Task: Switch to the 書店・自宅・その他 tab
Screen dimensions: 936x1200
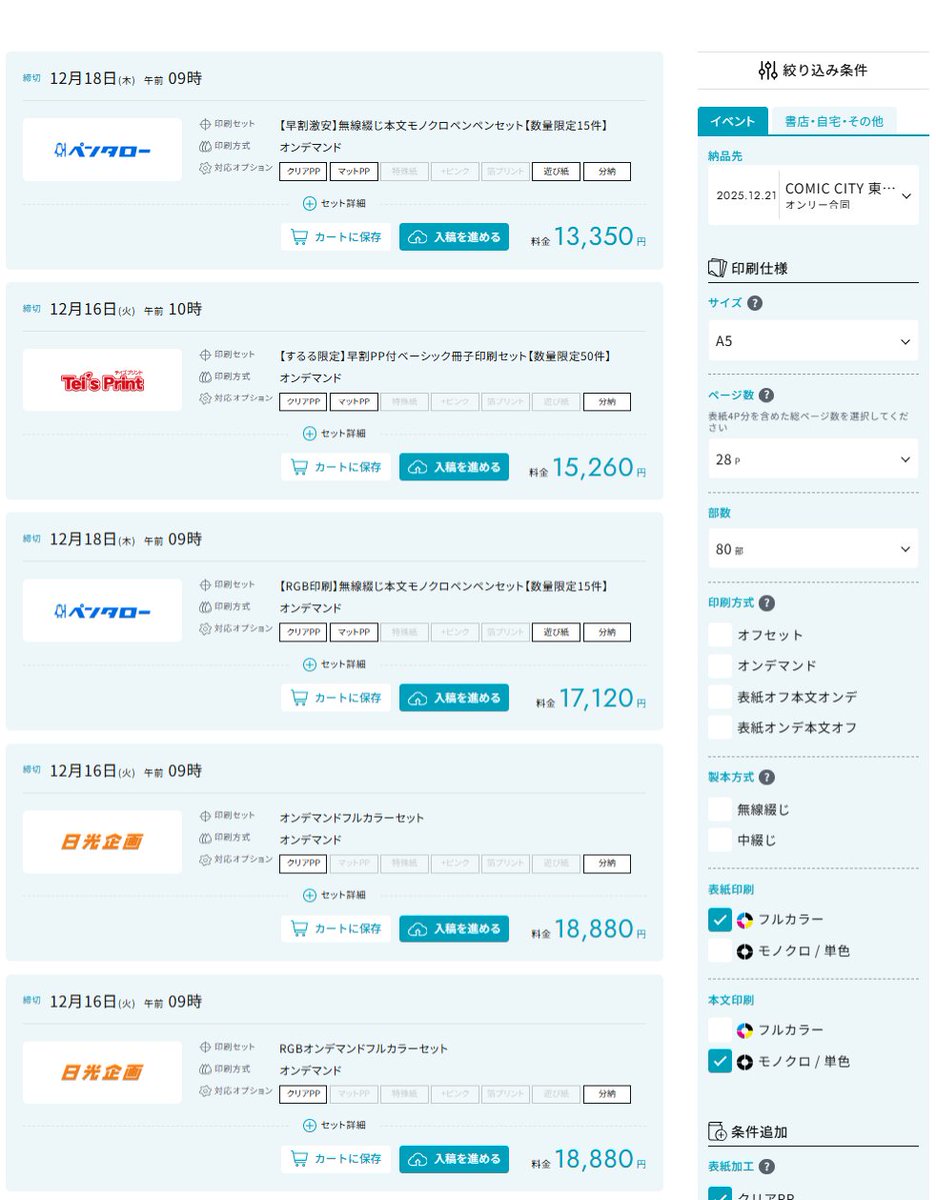Action: pos(834,121)
